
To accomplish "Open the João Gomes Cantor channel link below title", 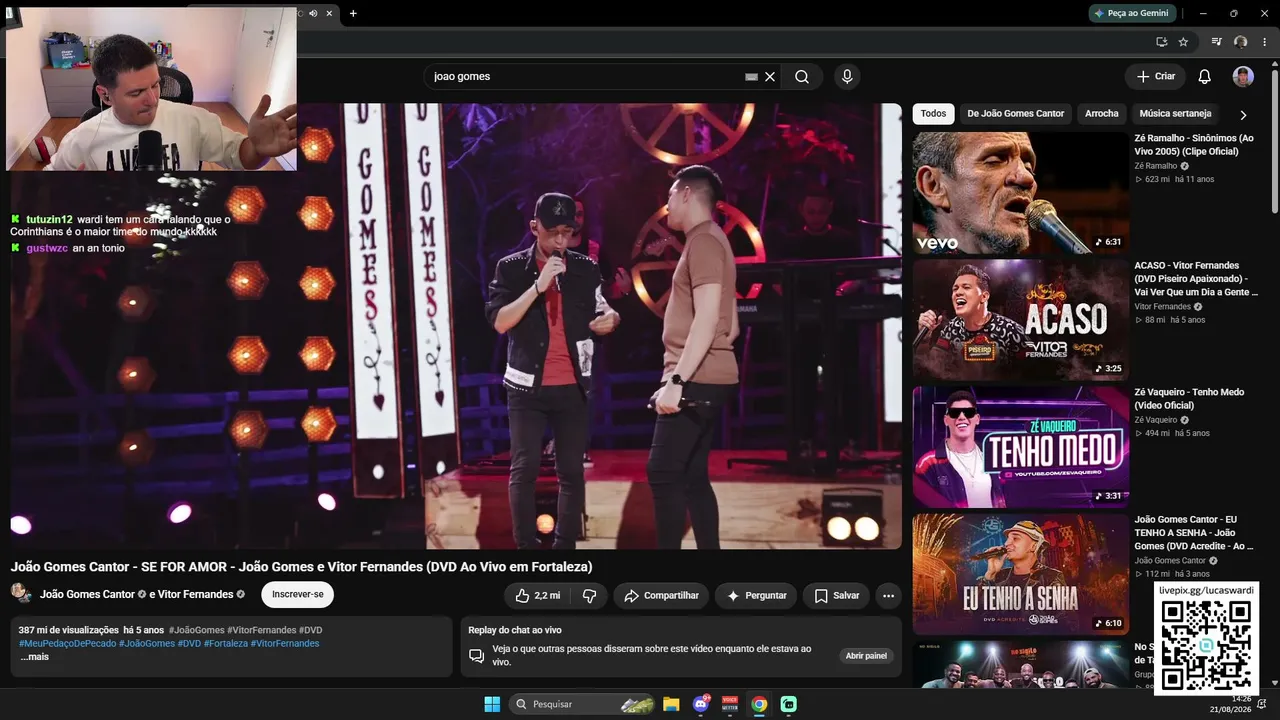I will pyautogui.click(x=87, y=595).
